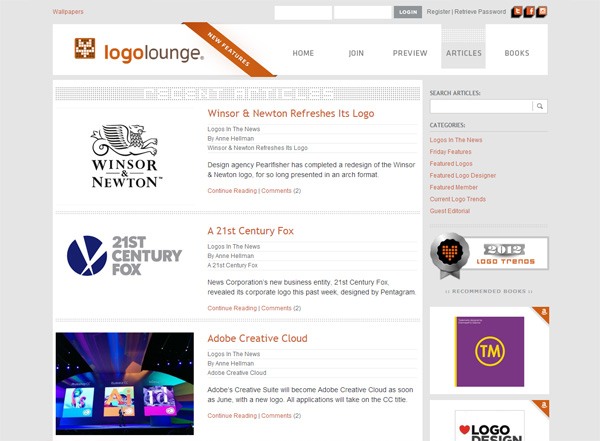Select Featured Logos category
The image size is (600, 441).
451,164
